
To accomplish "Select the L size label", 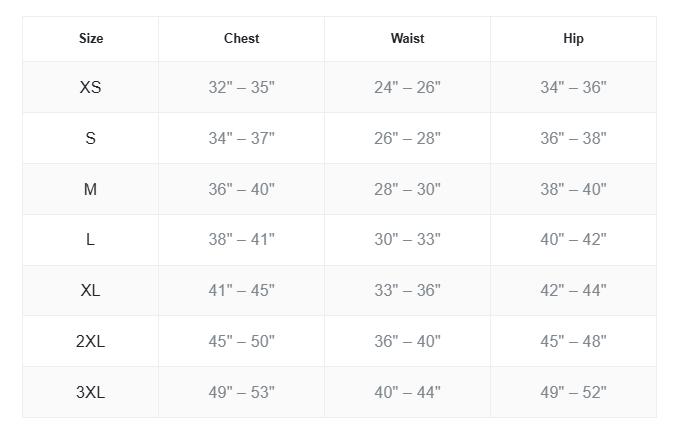I will tap(91, 240).
